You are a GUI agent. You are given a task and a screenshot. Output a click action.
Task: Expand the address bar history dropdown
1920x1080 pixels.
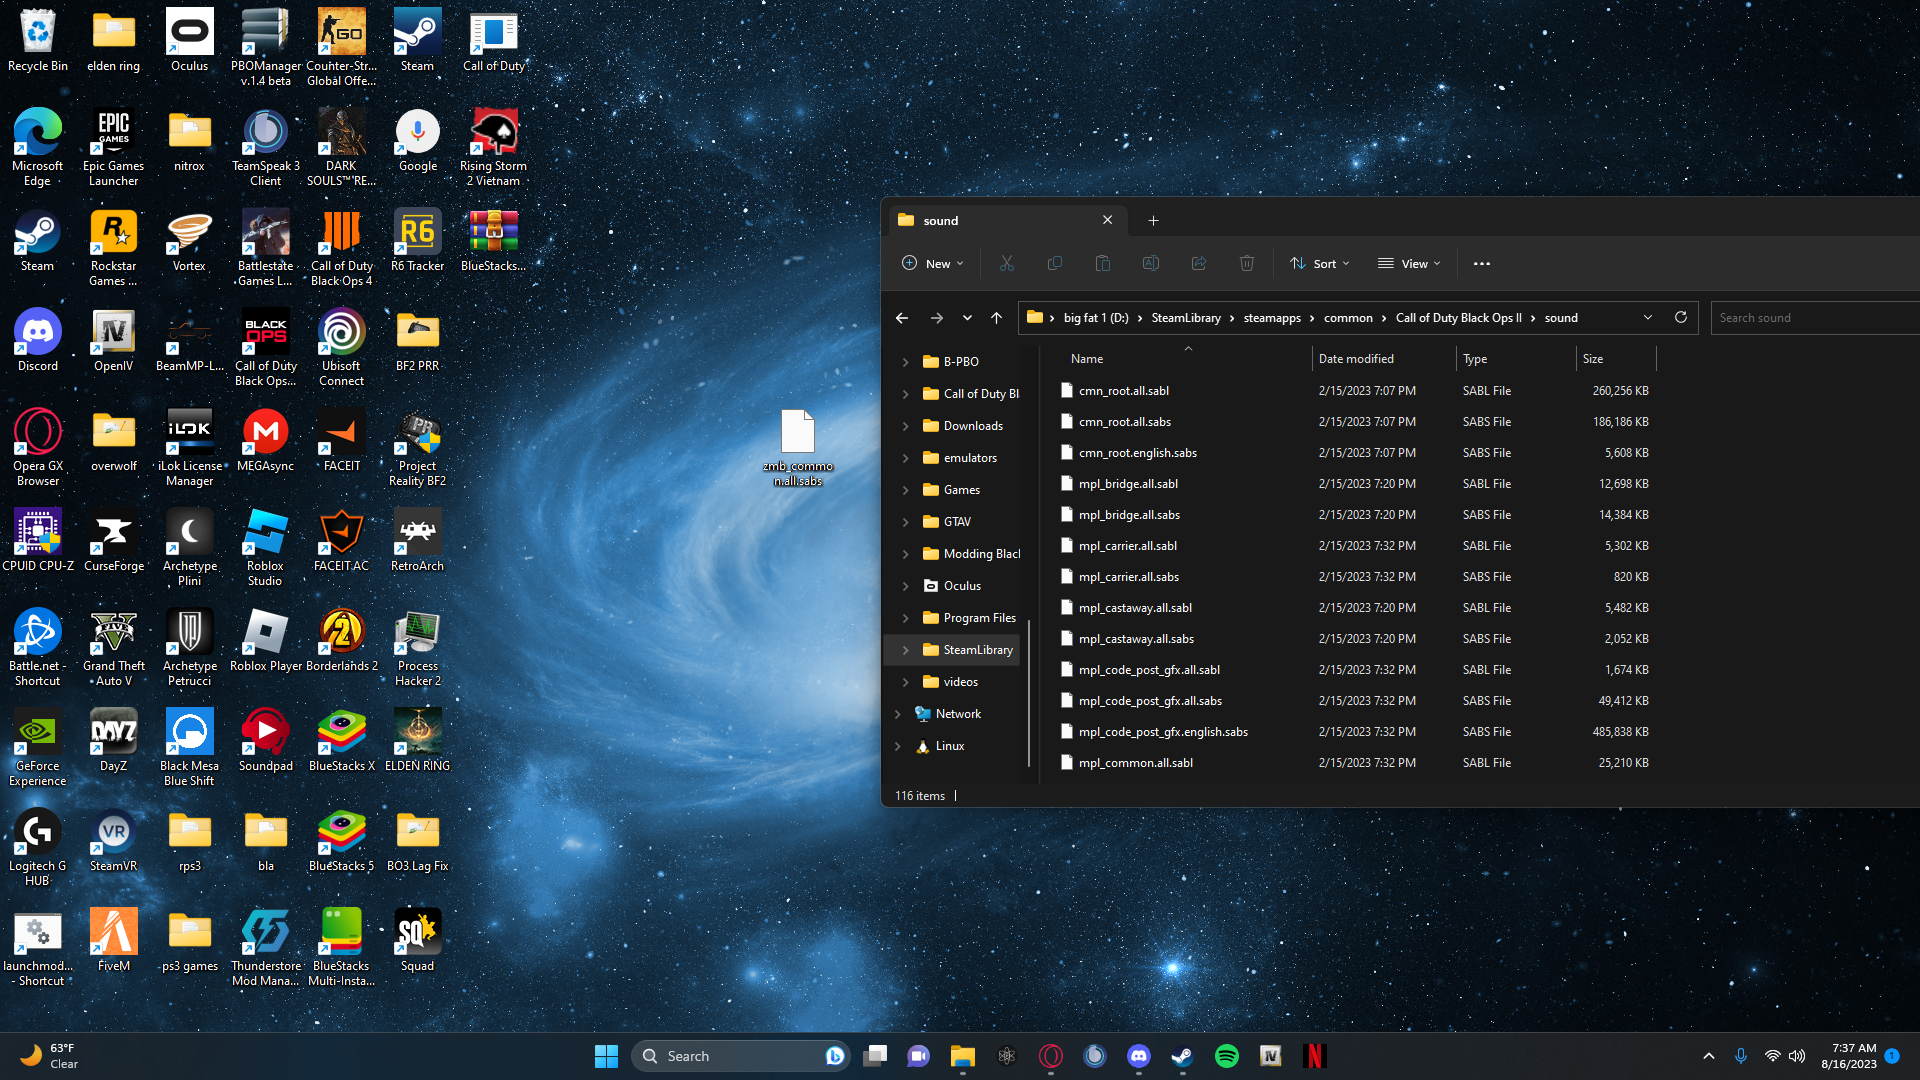pyautogui.click(x=1648, y=318)
